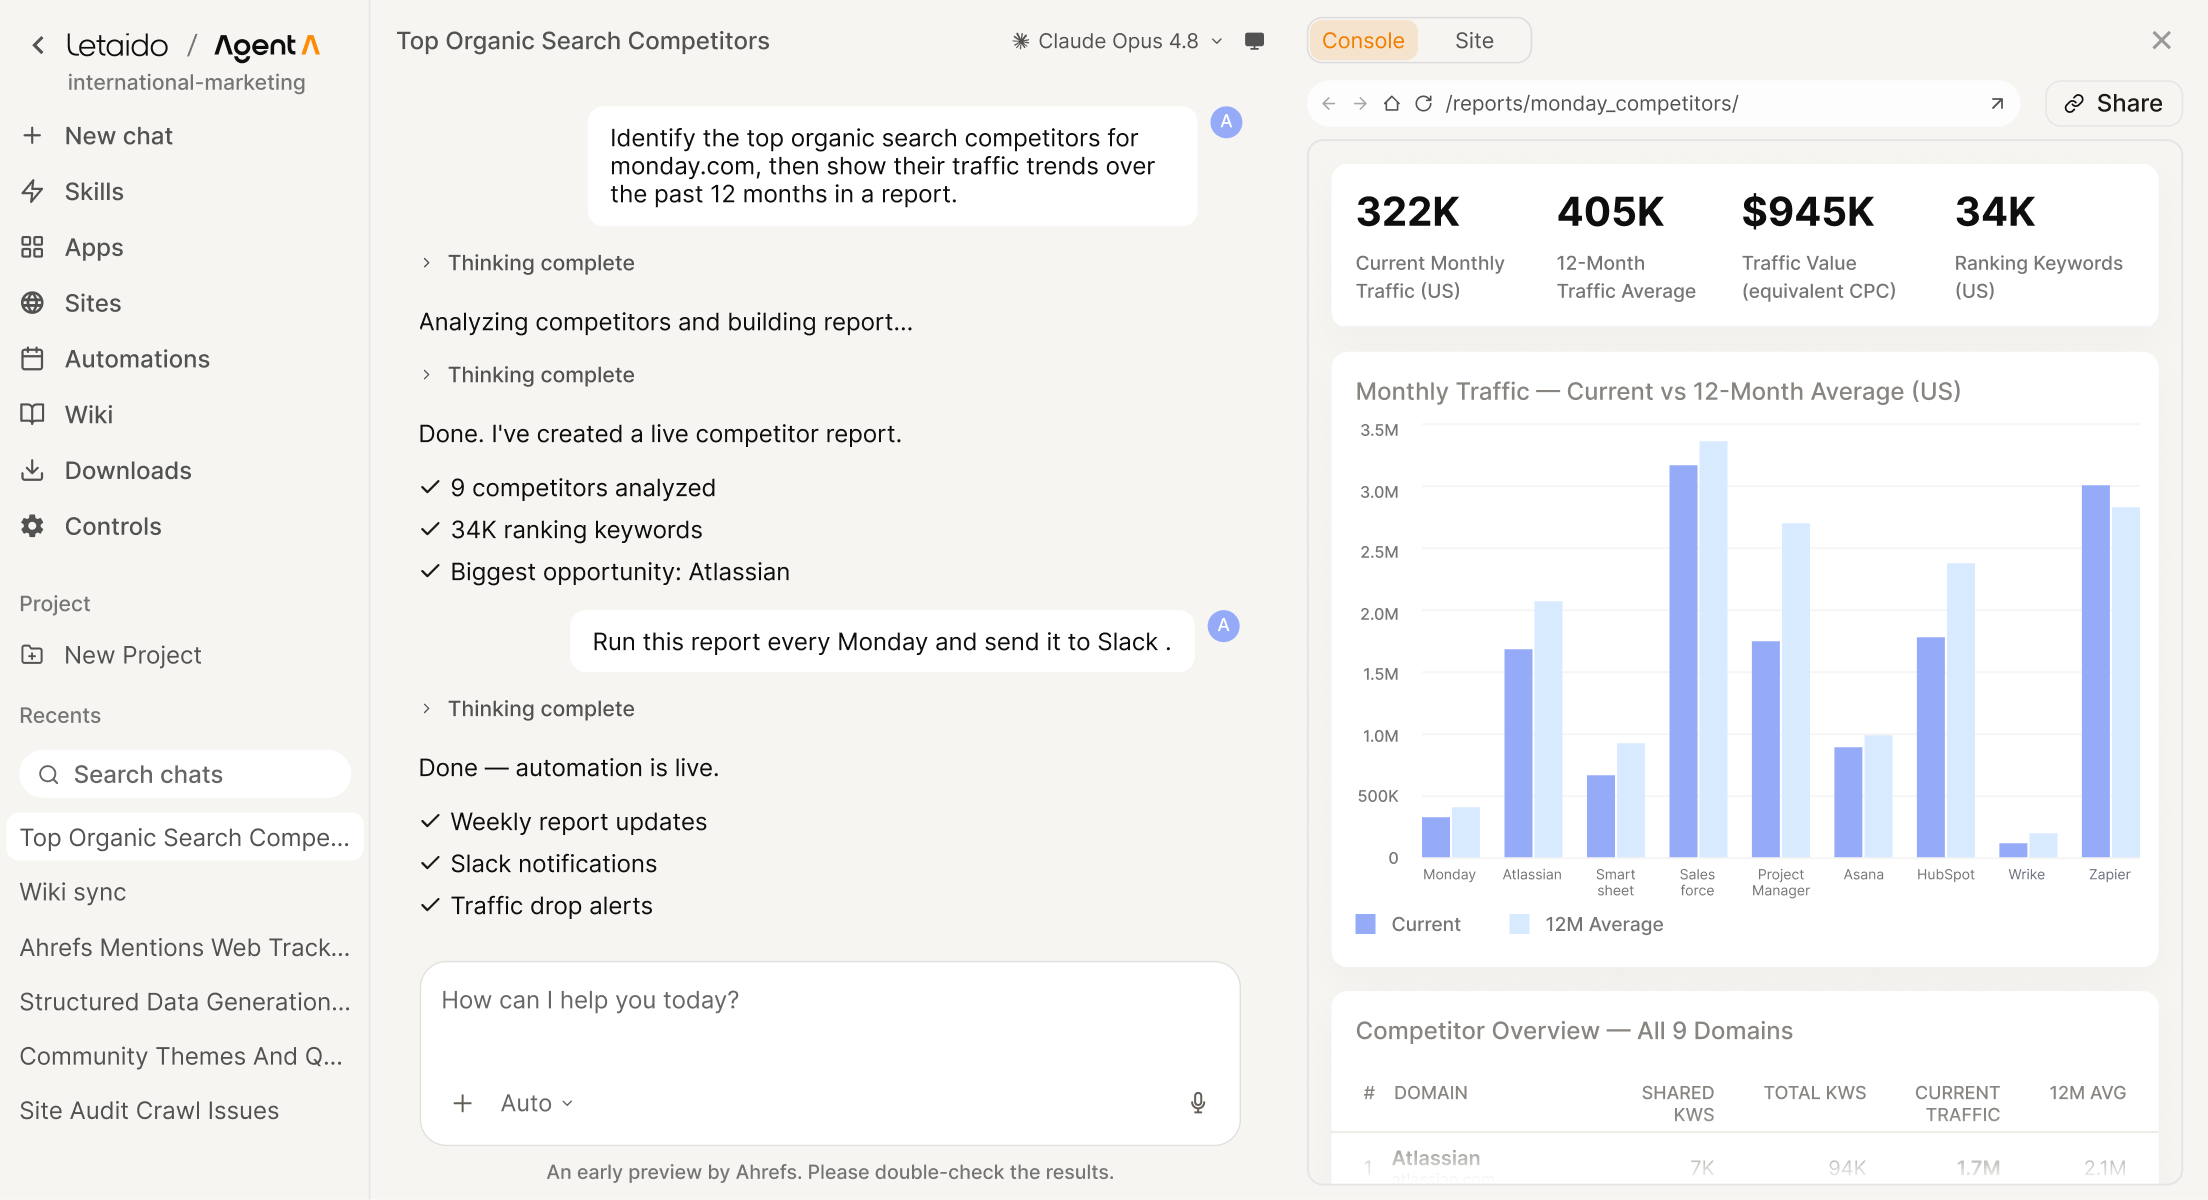
Task: Open the Apps grid icon
Action: click(x=32, y=247)
